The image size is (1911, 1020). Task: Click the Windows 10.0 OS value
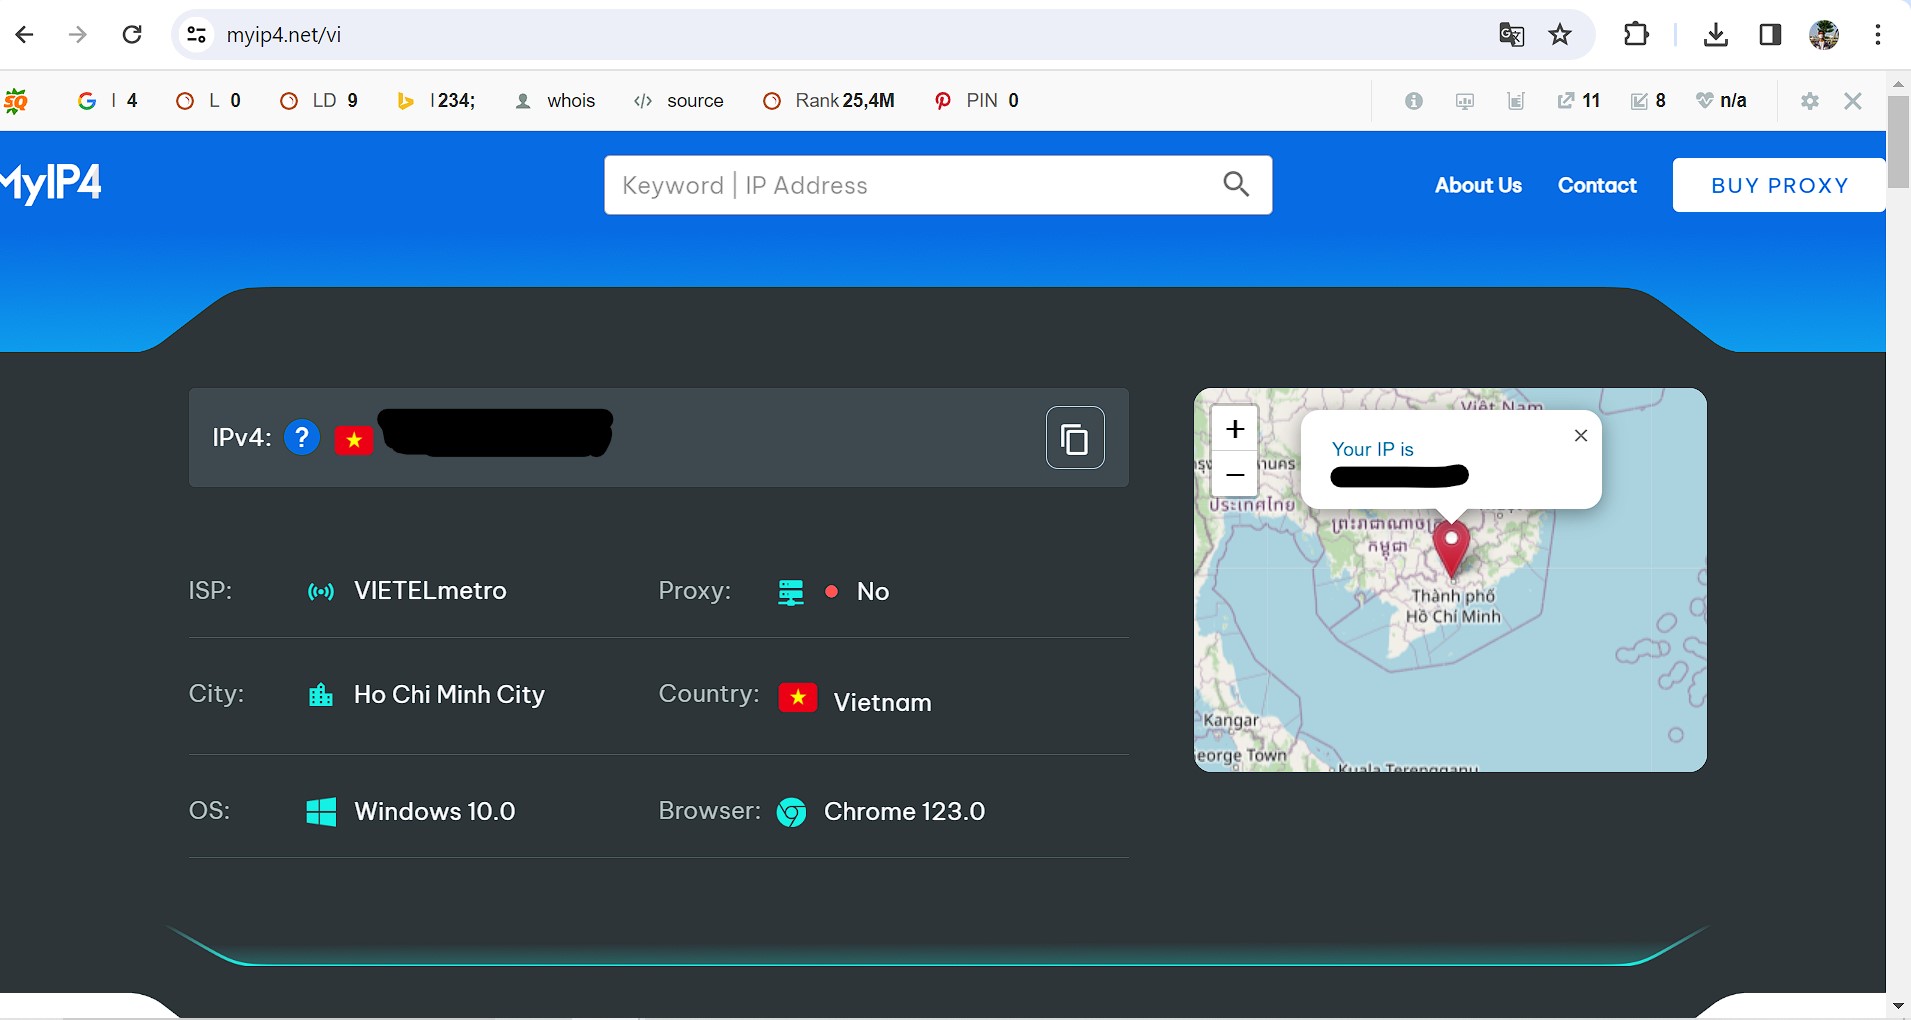[x=435, y=811]
